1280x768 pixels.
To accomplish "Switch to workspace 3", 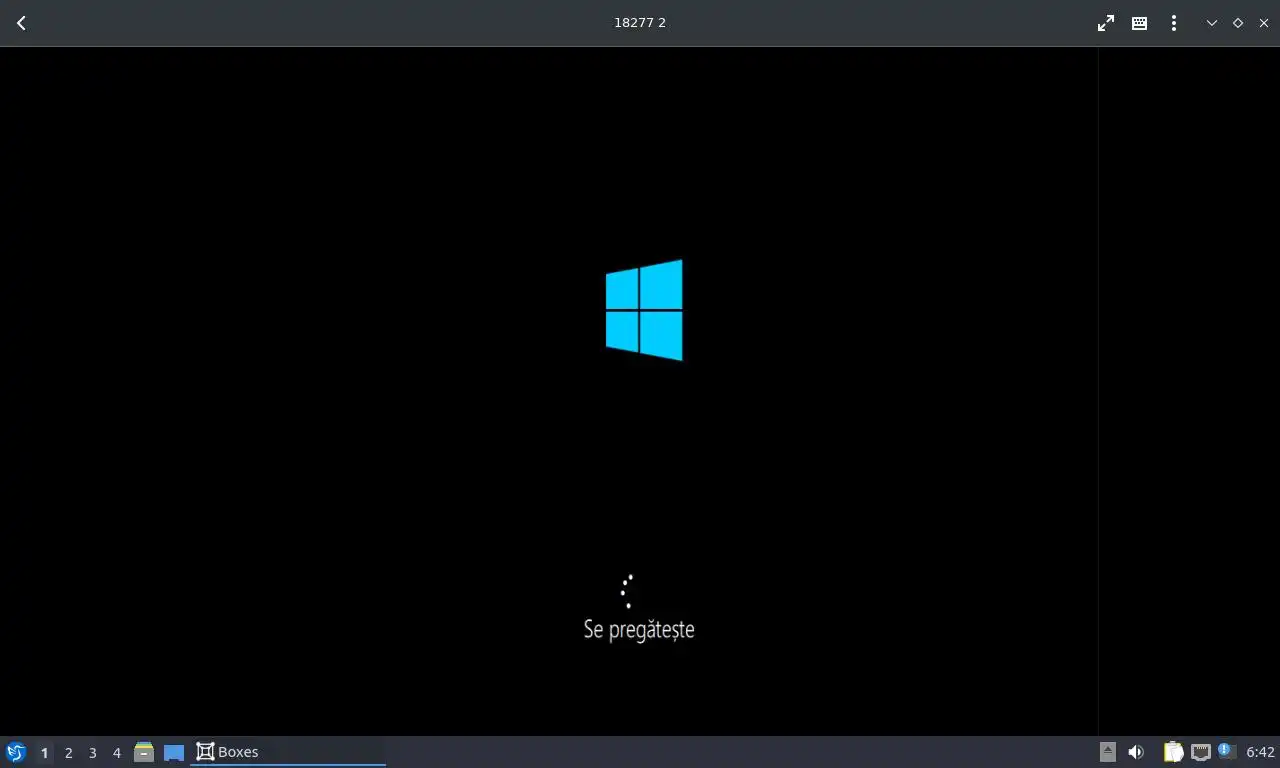I will [x=92, y=753].
